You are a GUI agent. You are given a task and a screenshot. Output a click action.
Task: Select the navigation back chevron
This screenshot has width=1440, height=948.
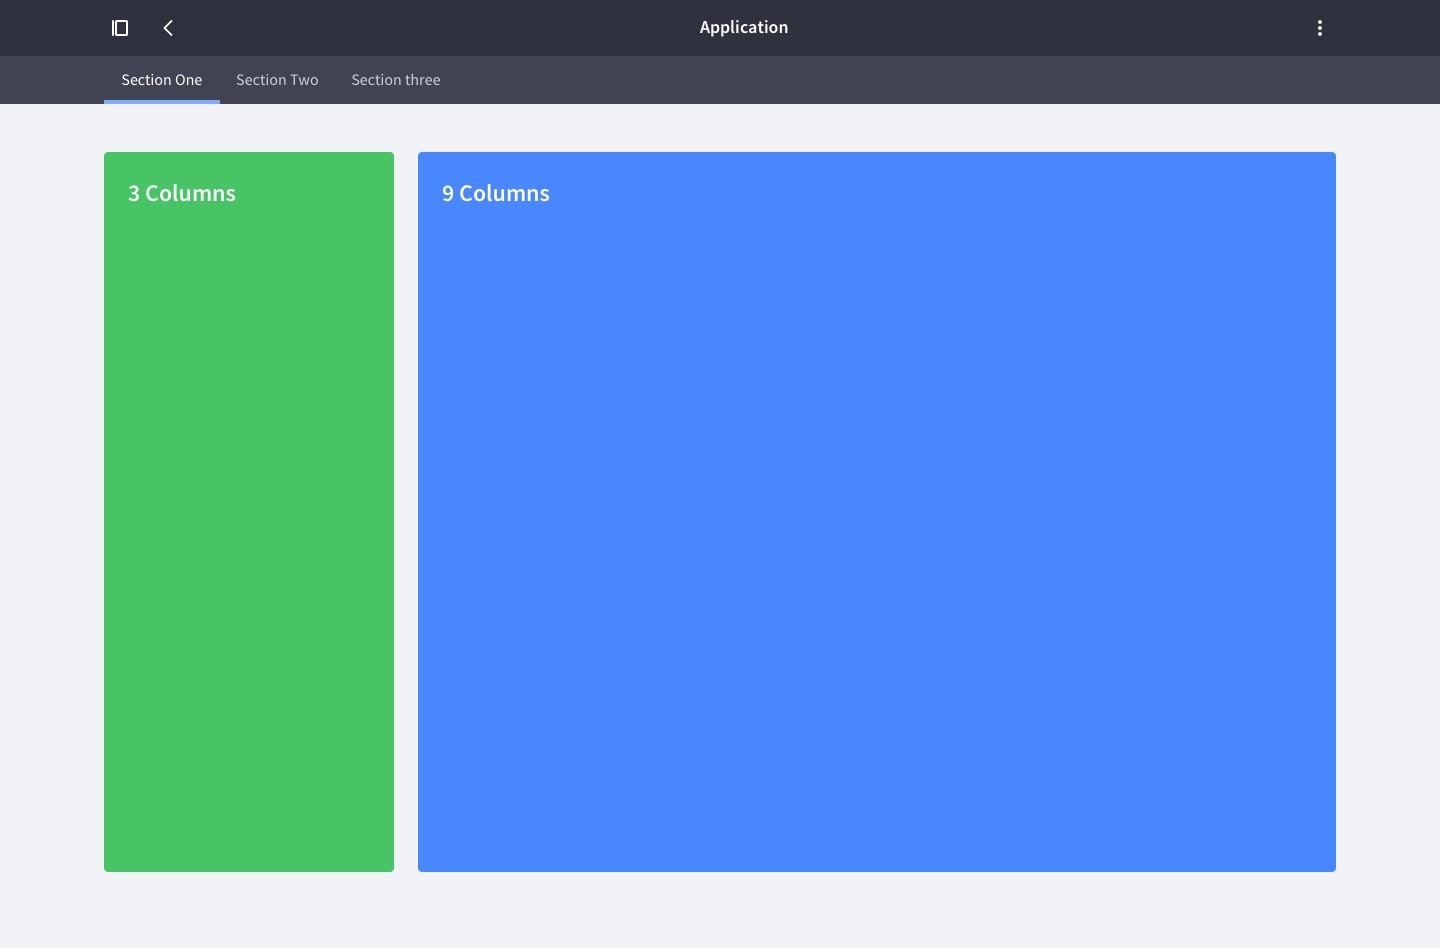coord(168,28)
